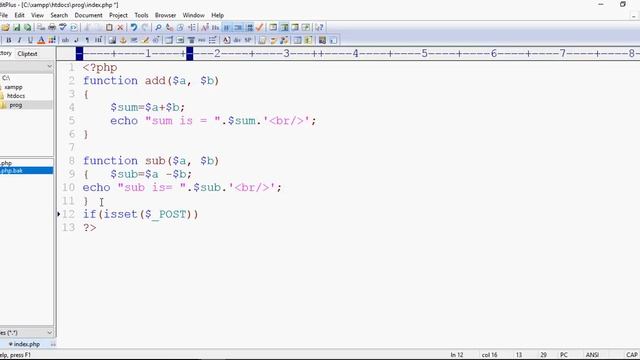This screenshot has height=360, width=640.
Task: Select the .php file in file list
Action: 7,163
